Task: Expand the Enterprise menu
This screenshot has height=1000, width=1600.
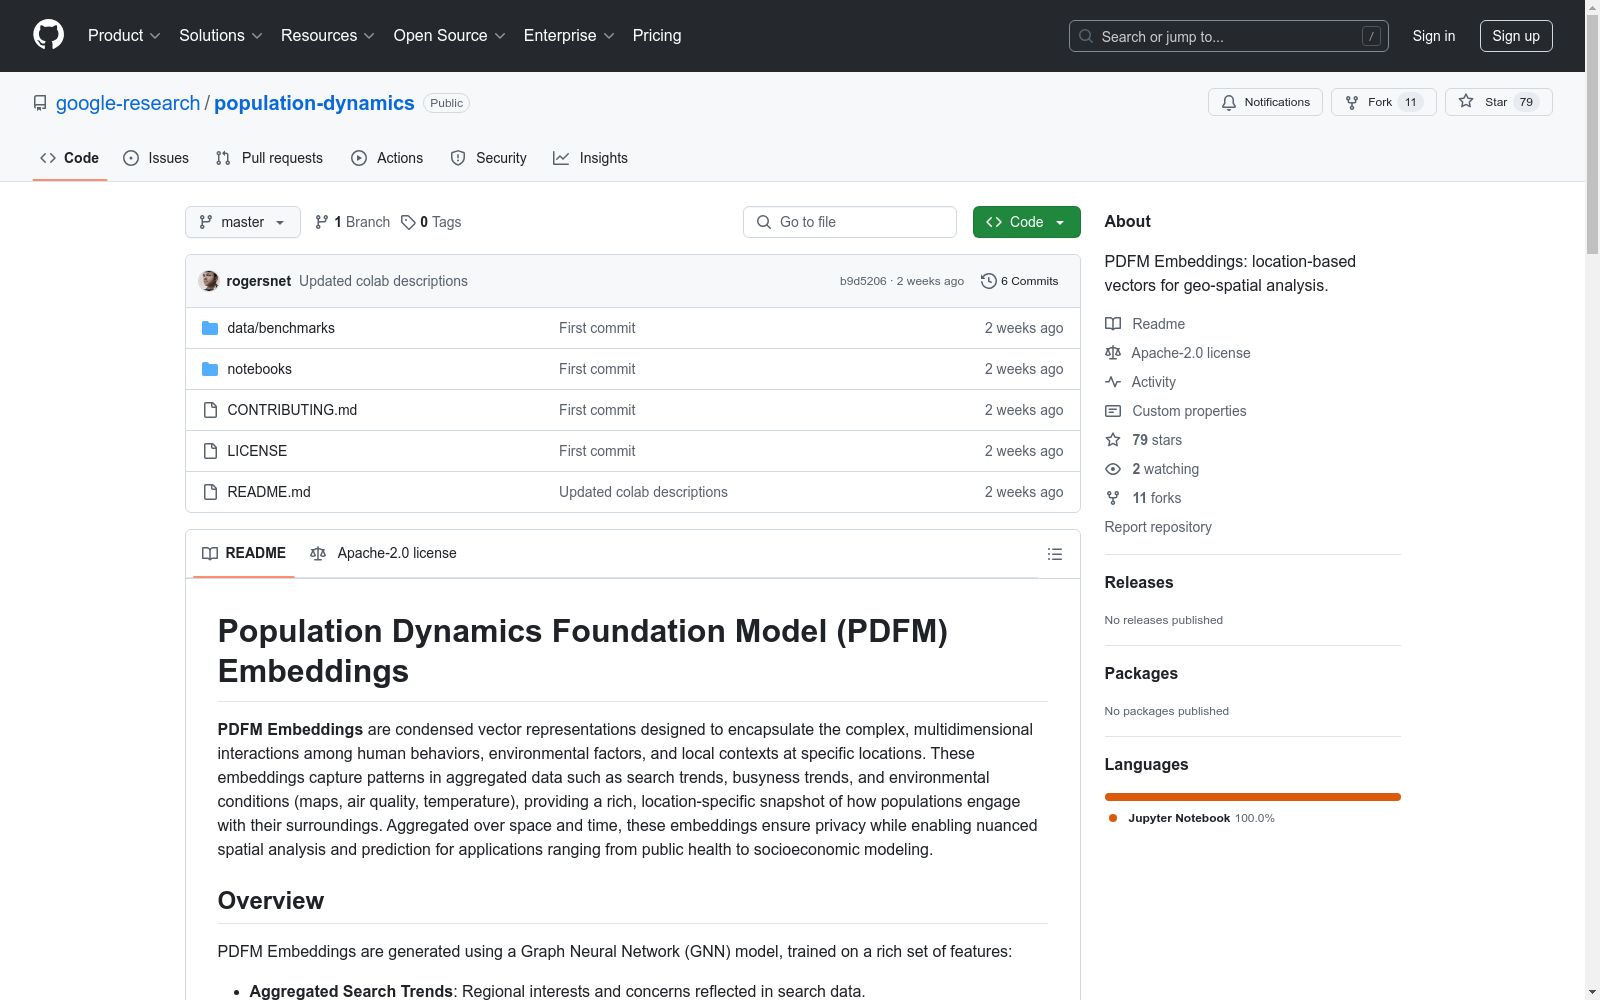Action: click(569, 35)
